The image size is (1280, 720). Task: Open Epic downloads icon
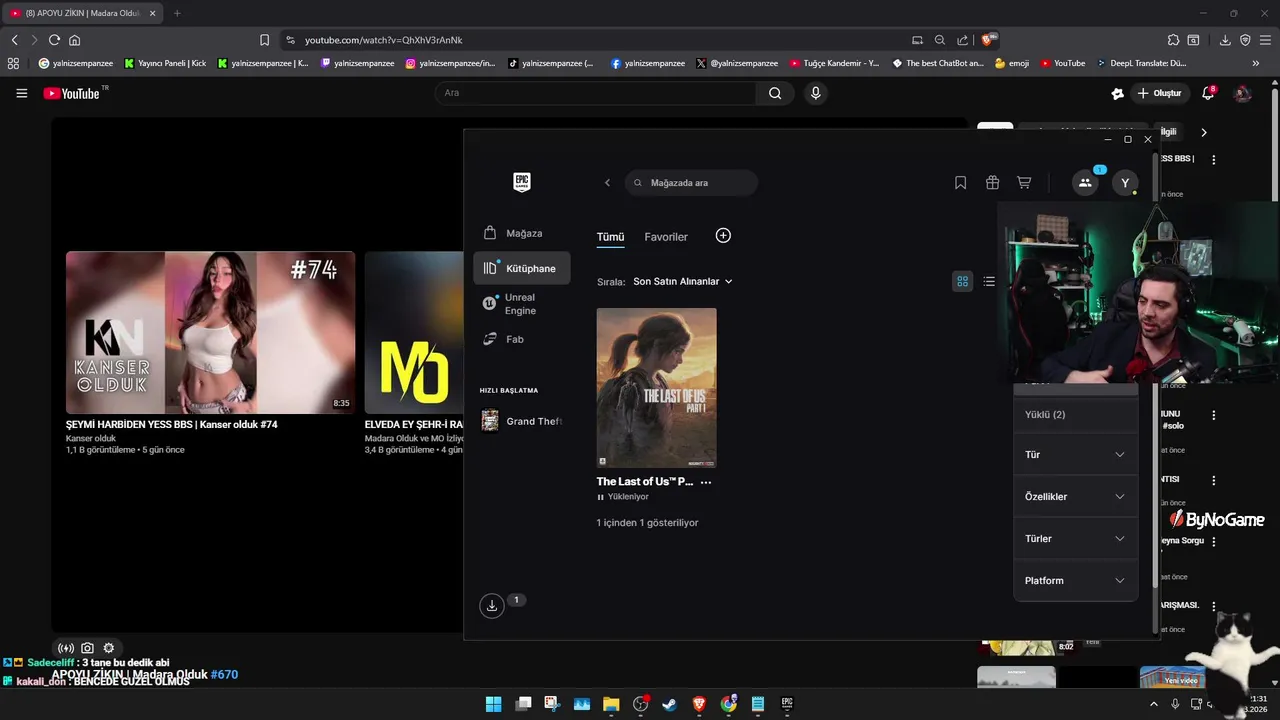[491, 605]
